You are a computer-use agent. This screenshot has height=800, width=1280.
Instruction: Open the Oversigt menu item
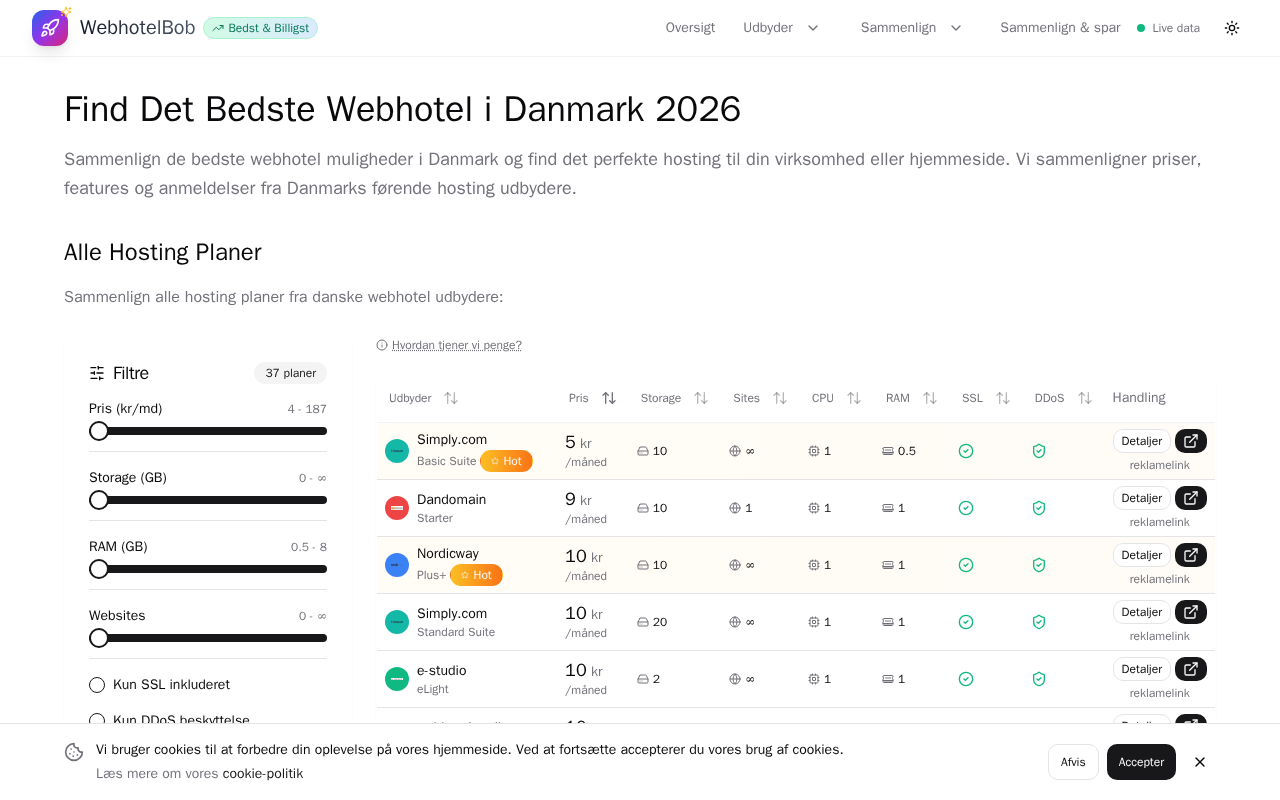(690, 28)
